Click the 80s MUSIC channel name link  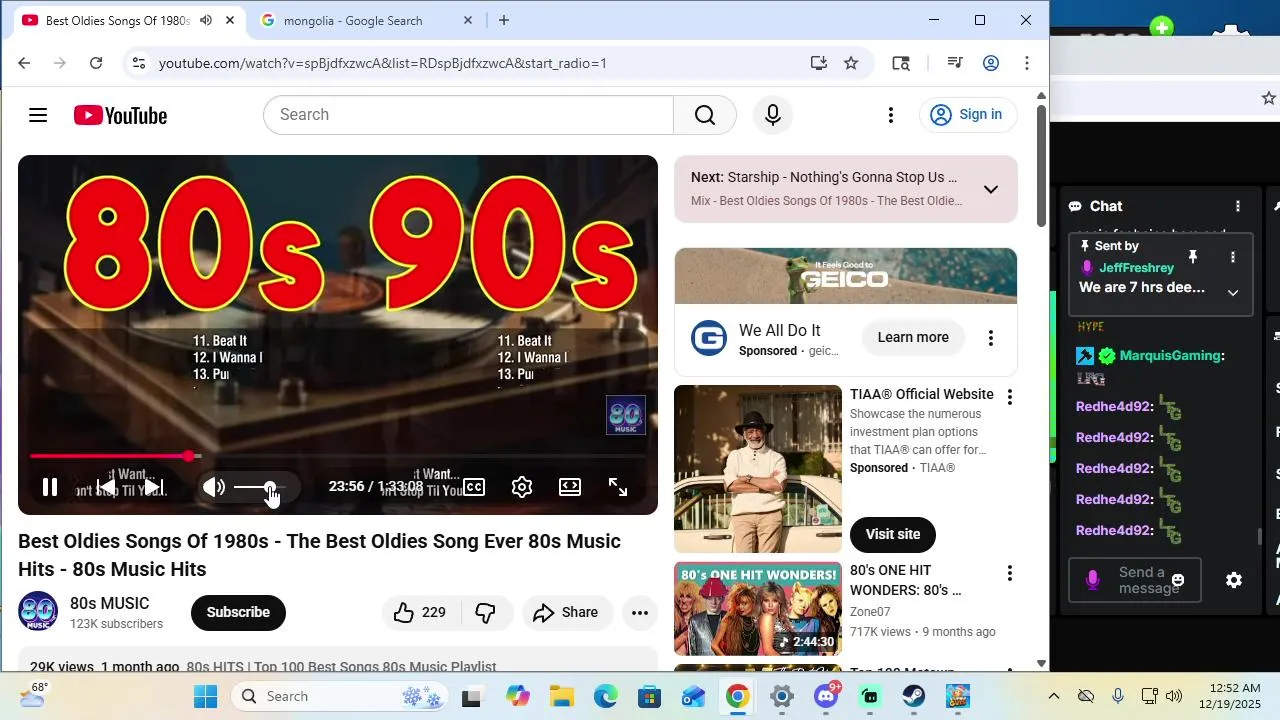point(109,603)
